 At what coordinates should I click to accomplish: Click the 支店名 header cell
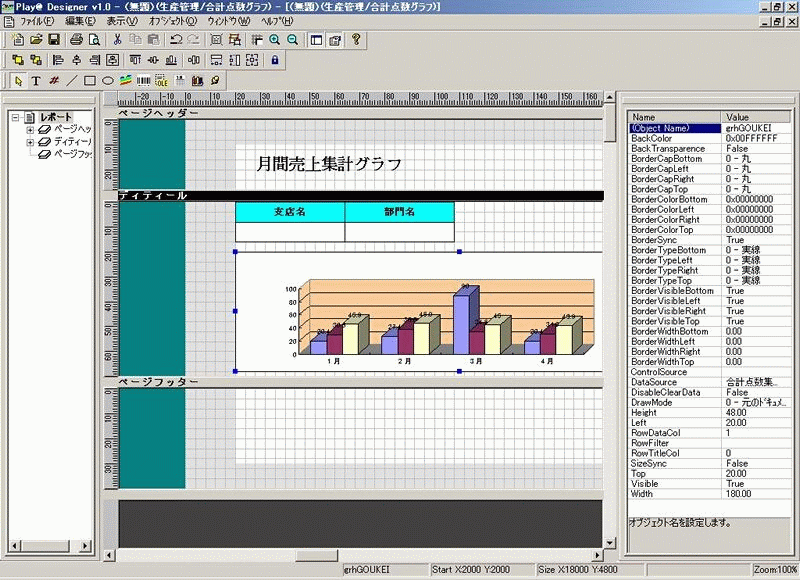(289, 212)
